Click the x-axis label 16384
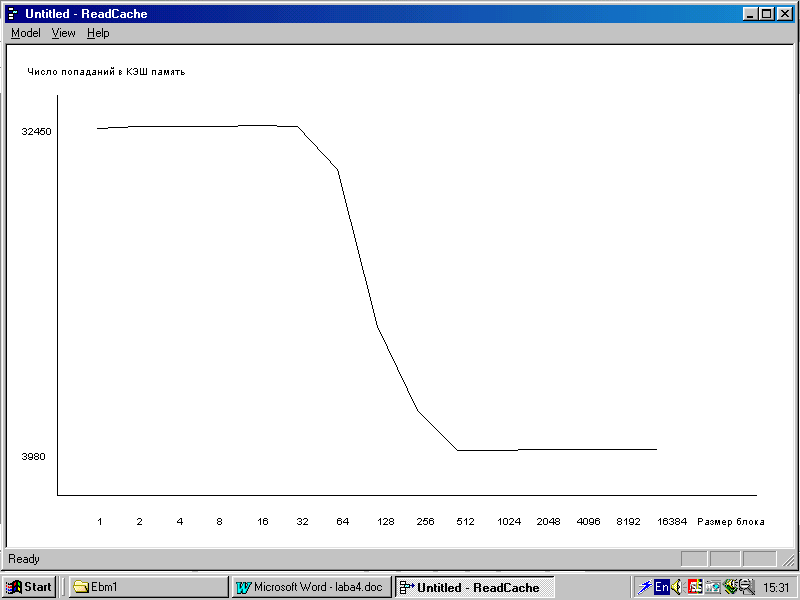 click(x=672, y=521)
